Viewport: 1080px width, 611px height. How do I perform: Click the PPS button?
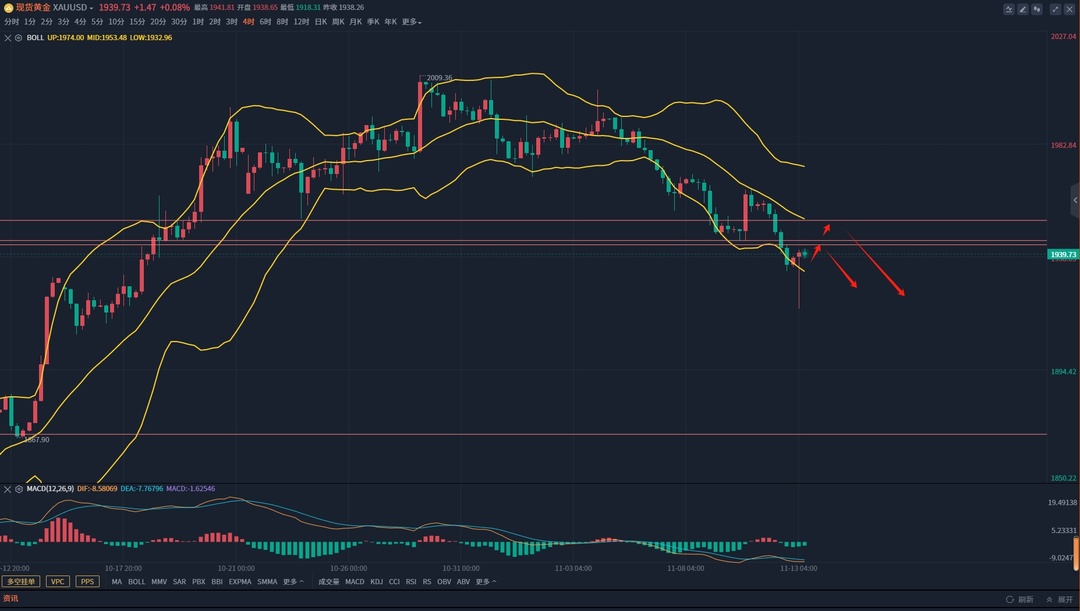click(87, 582)
